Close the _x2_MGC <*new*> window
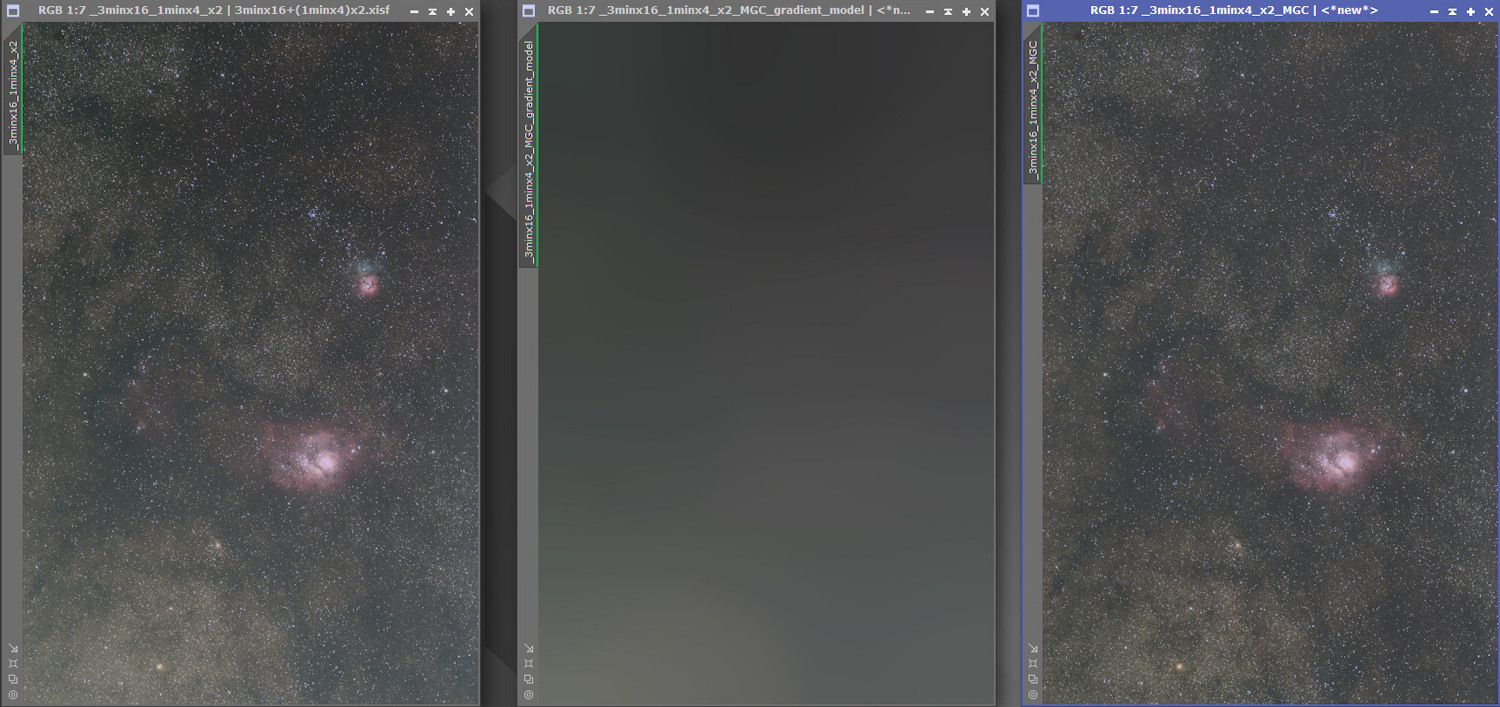 (1488, 12)
